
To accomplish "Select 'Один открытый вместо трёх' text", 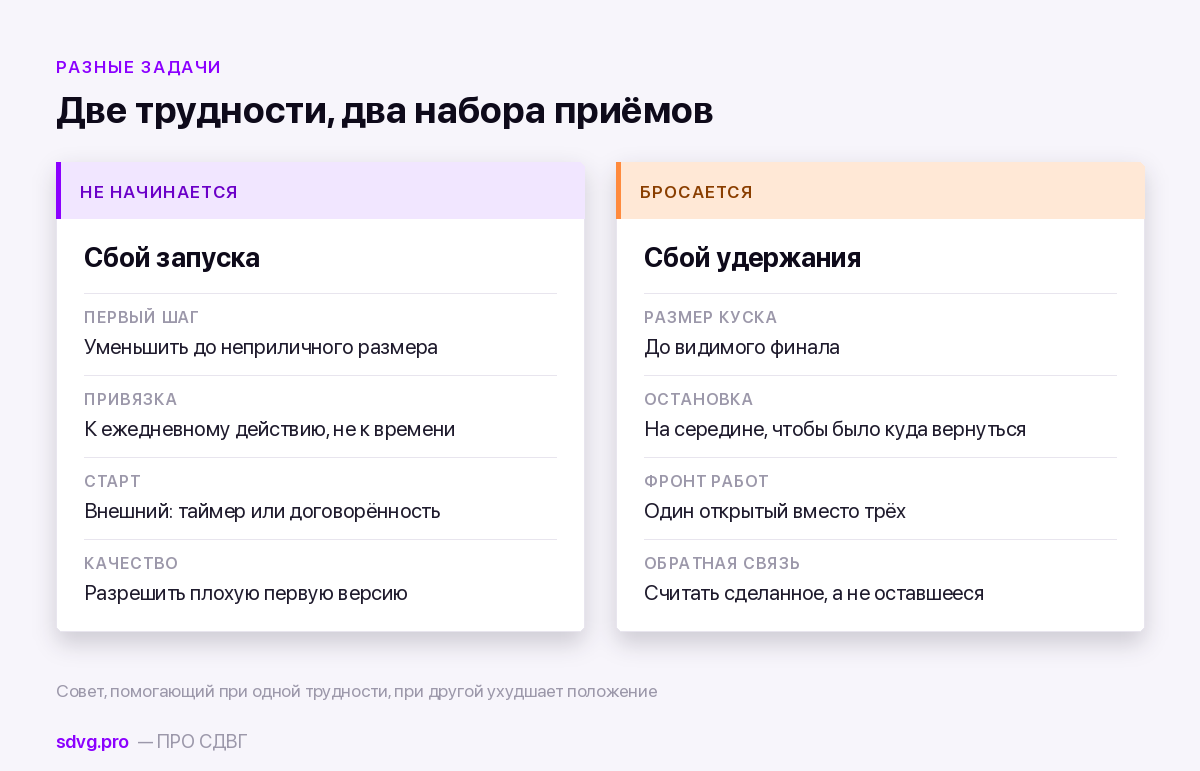I will pyautogui.click(x=775, y=512).
